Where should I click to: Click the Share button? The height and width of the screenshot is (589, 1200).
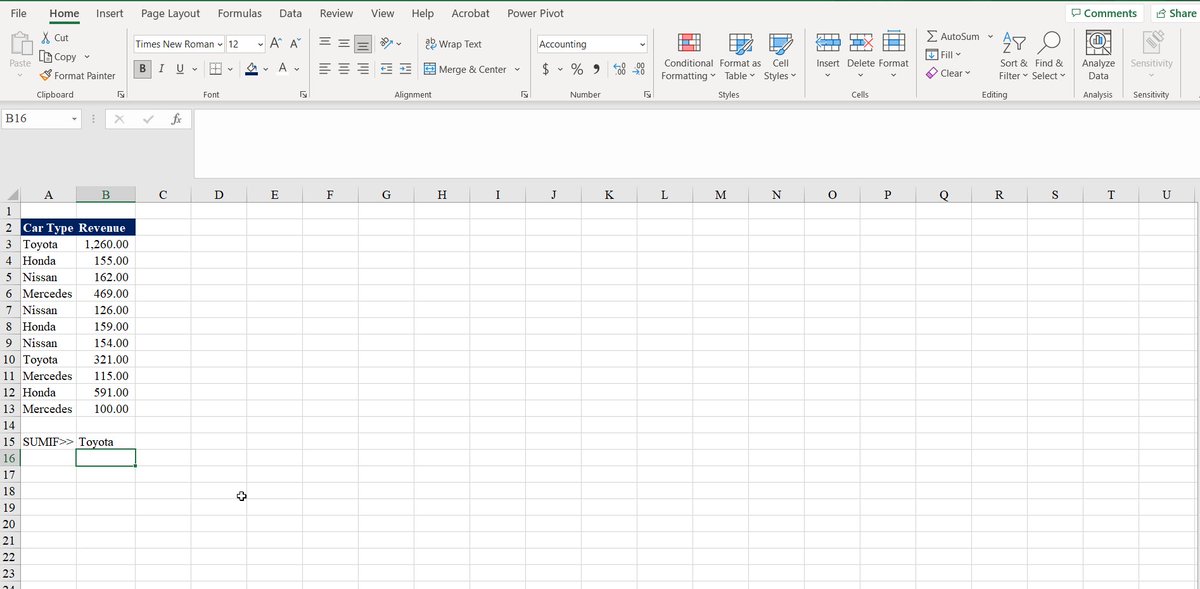(1175, 13)
